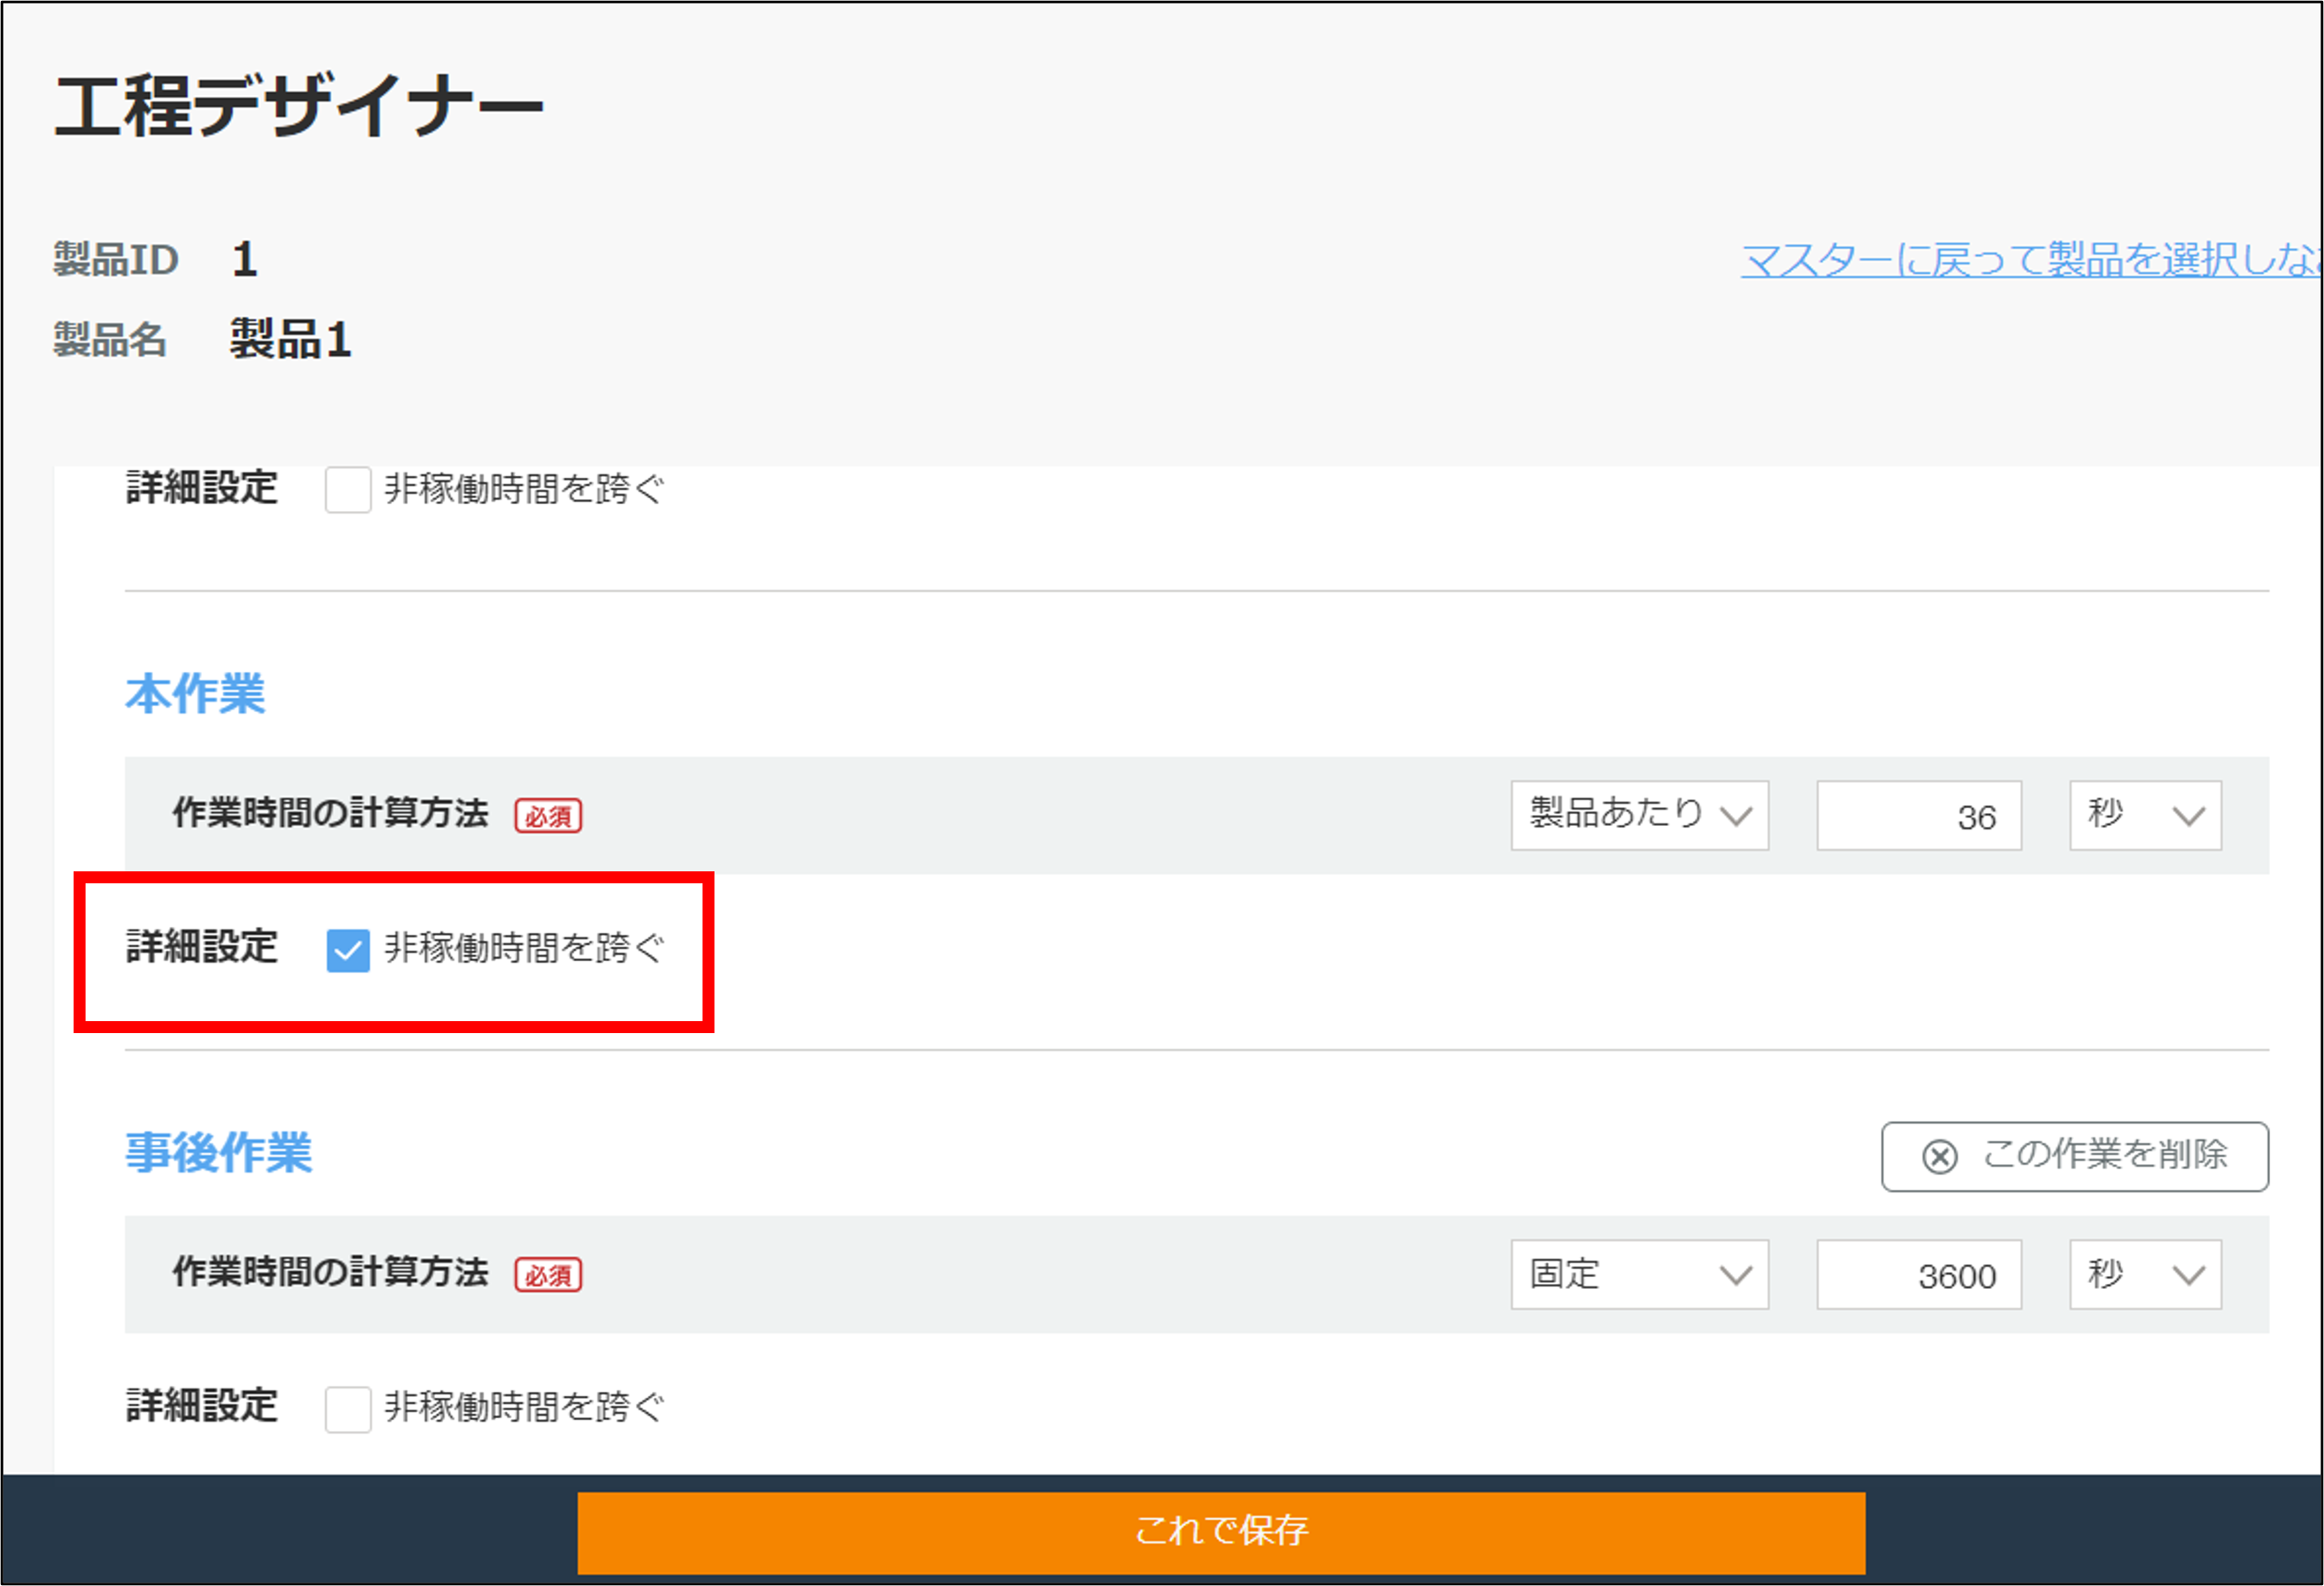Open the 秒 unit dropdown for 本作業
The width and height of the screenshot is (2324, 1586).
(x=2145, y=815)
